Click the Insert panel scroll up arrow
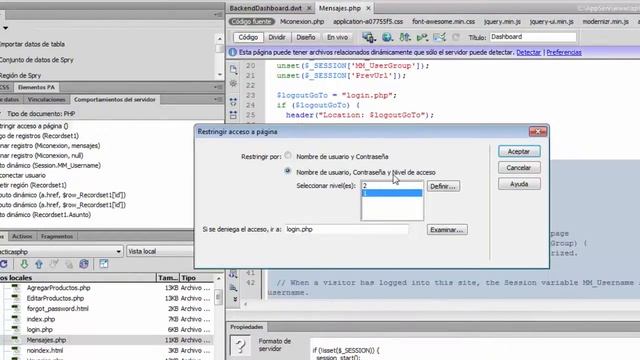This screenshot has height=360, width=640. [x=220, y=39]
